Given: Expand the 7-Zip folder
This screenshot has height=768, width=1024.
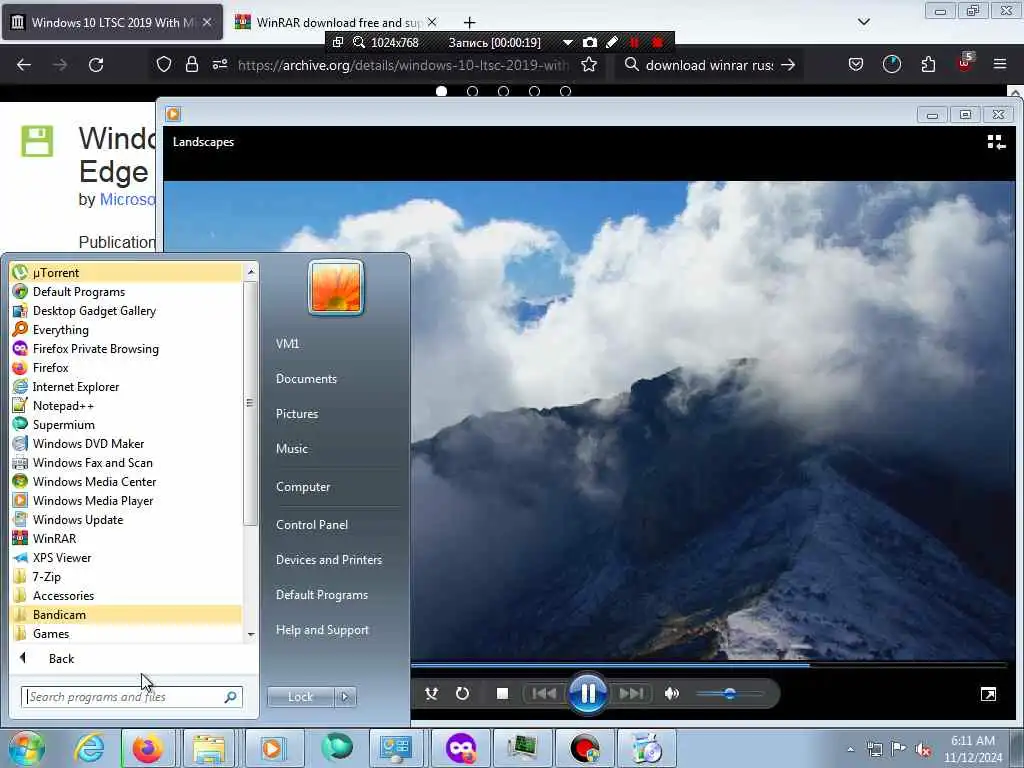Looking at the screenshot, I should 126,576.
